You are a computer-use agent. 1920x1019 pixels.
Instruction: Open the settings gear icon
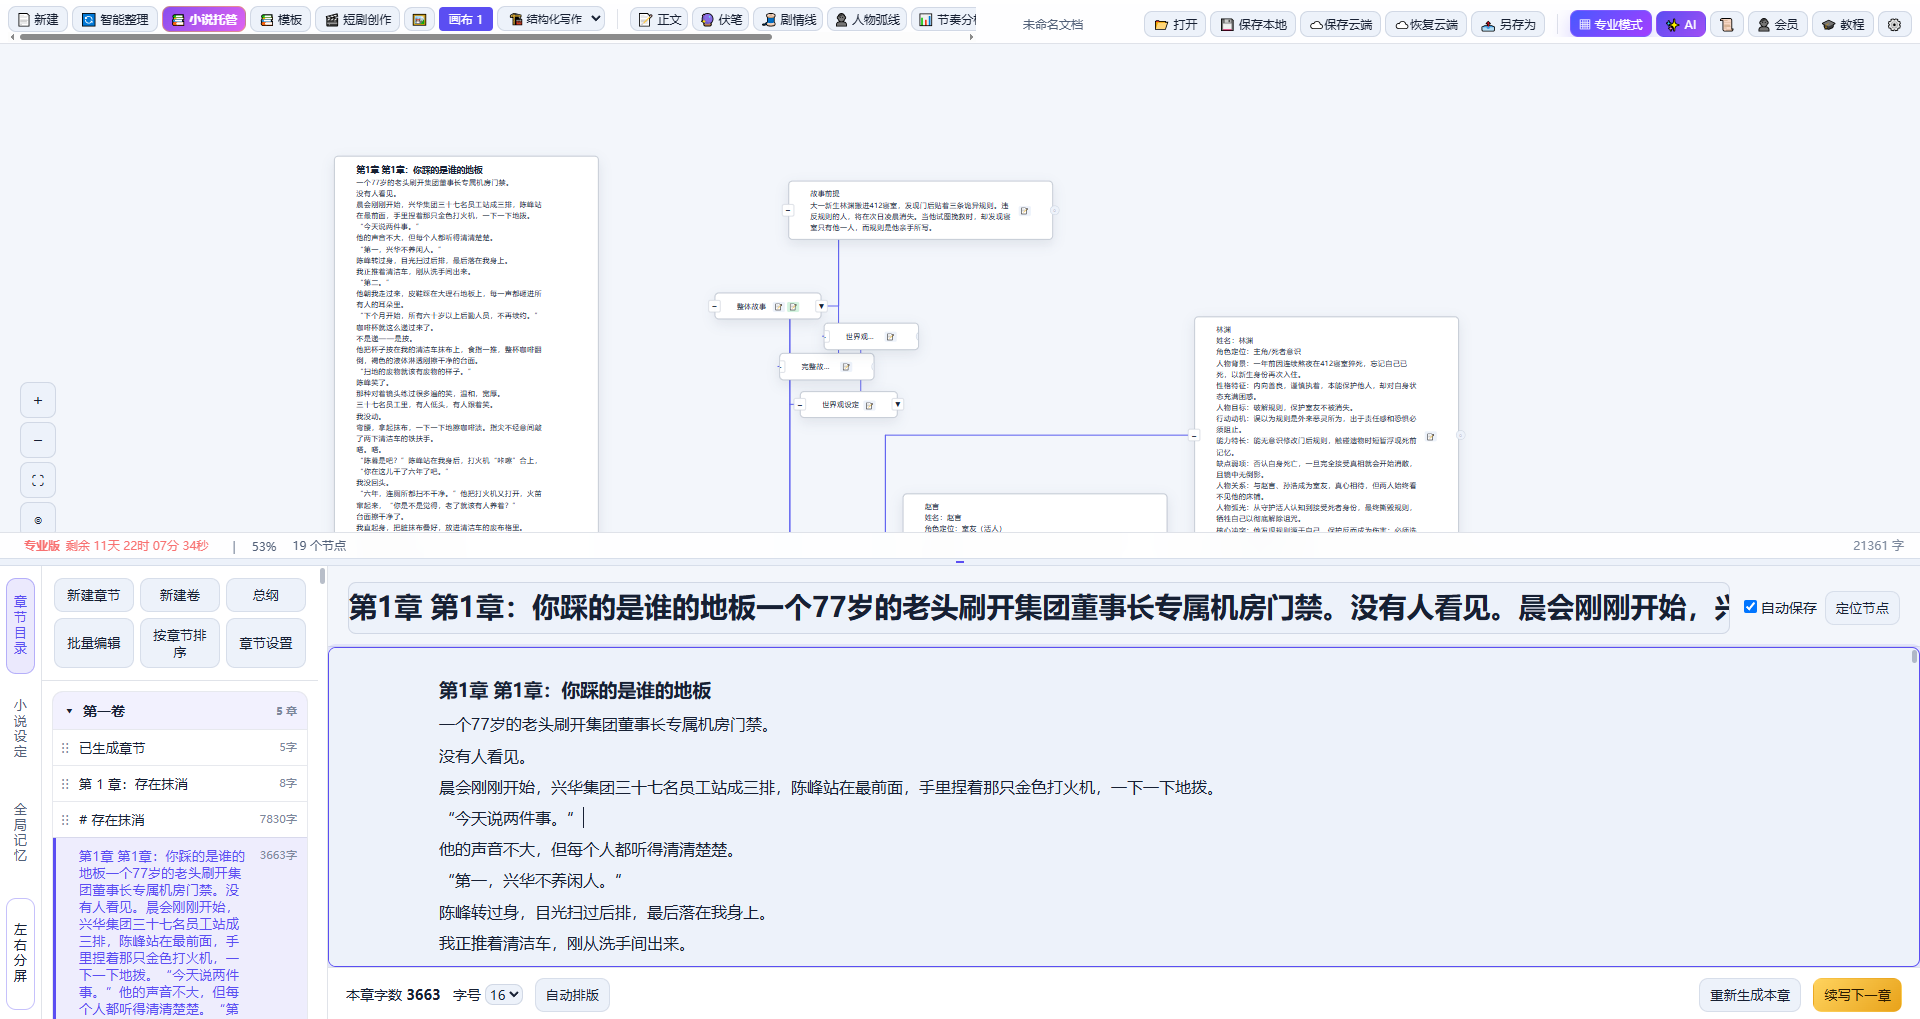click(x=1894, y=24)
